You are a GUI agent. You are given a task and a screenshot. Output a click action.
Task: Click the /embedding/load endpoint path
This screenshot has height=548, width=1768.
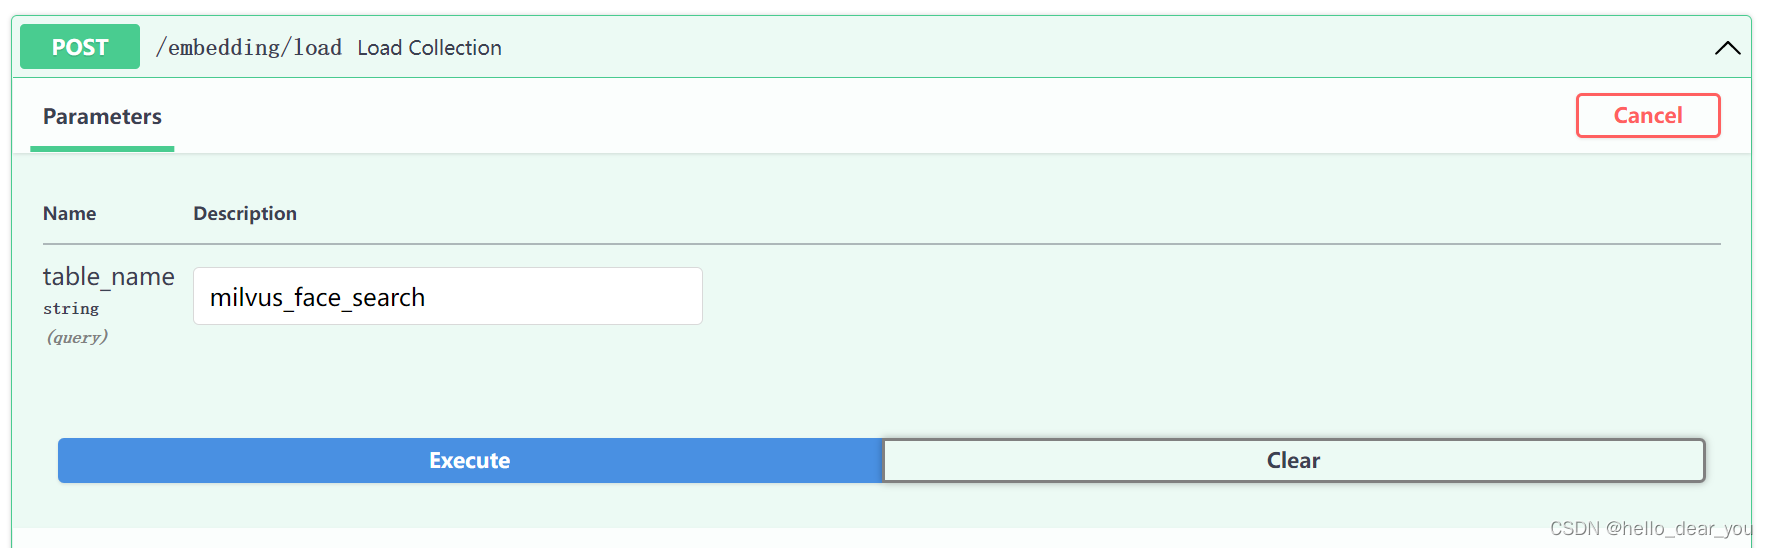249,48
